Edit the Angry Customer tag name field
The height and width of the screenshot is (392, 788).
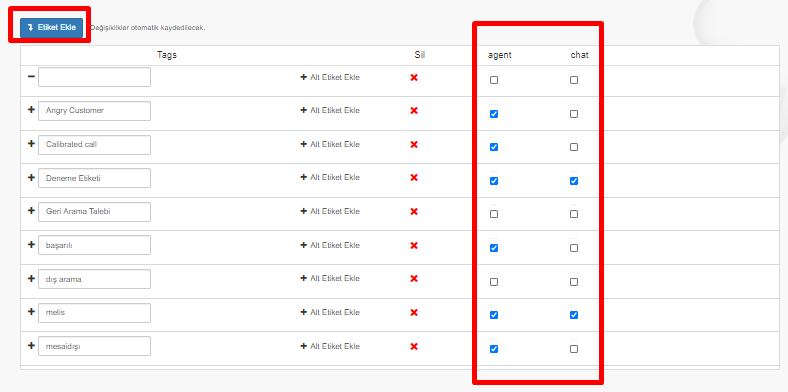[94, 111]
